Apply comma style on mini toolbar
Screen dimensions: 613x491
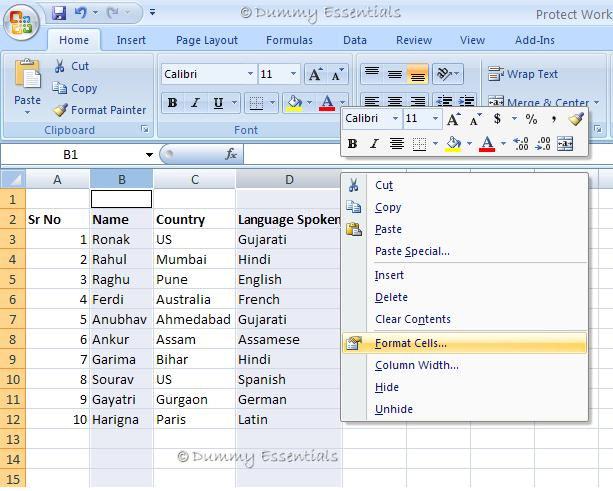(x=553, y=119)
